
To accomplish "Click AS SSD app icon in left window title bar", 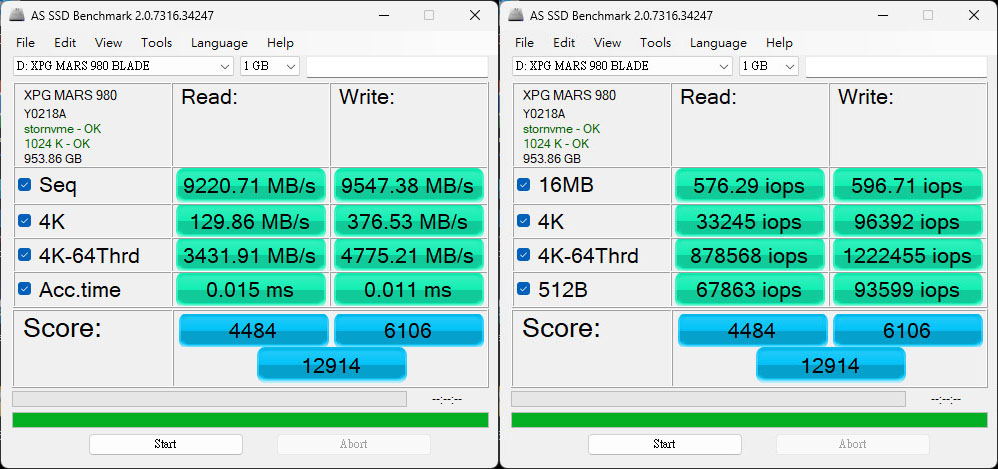I will point(19,16).
